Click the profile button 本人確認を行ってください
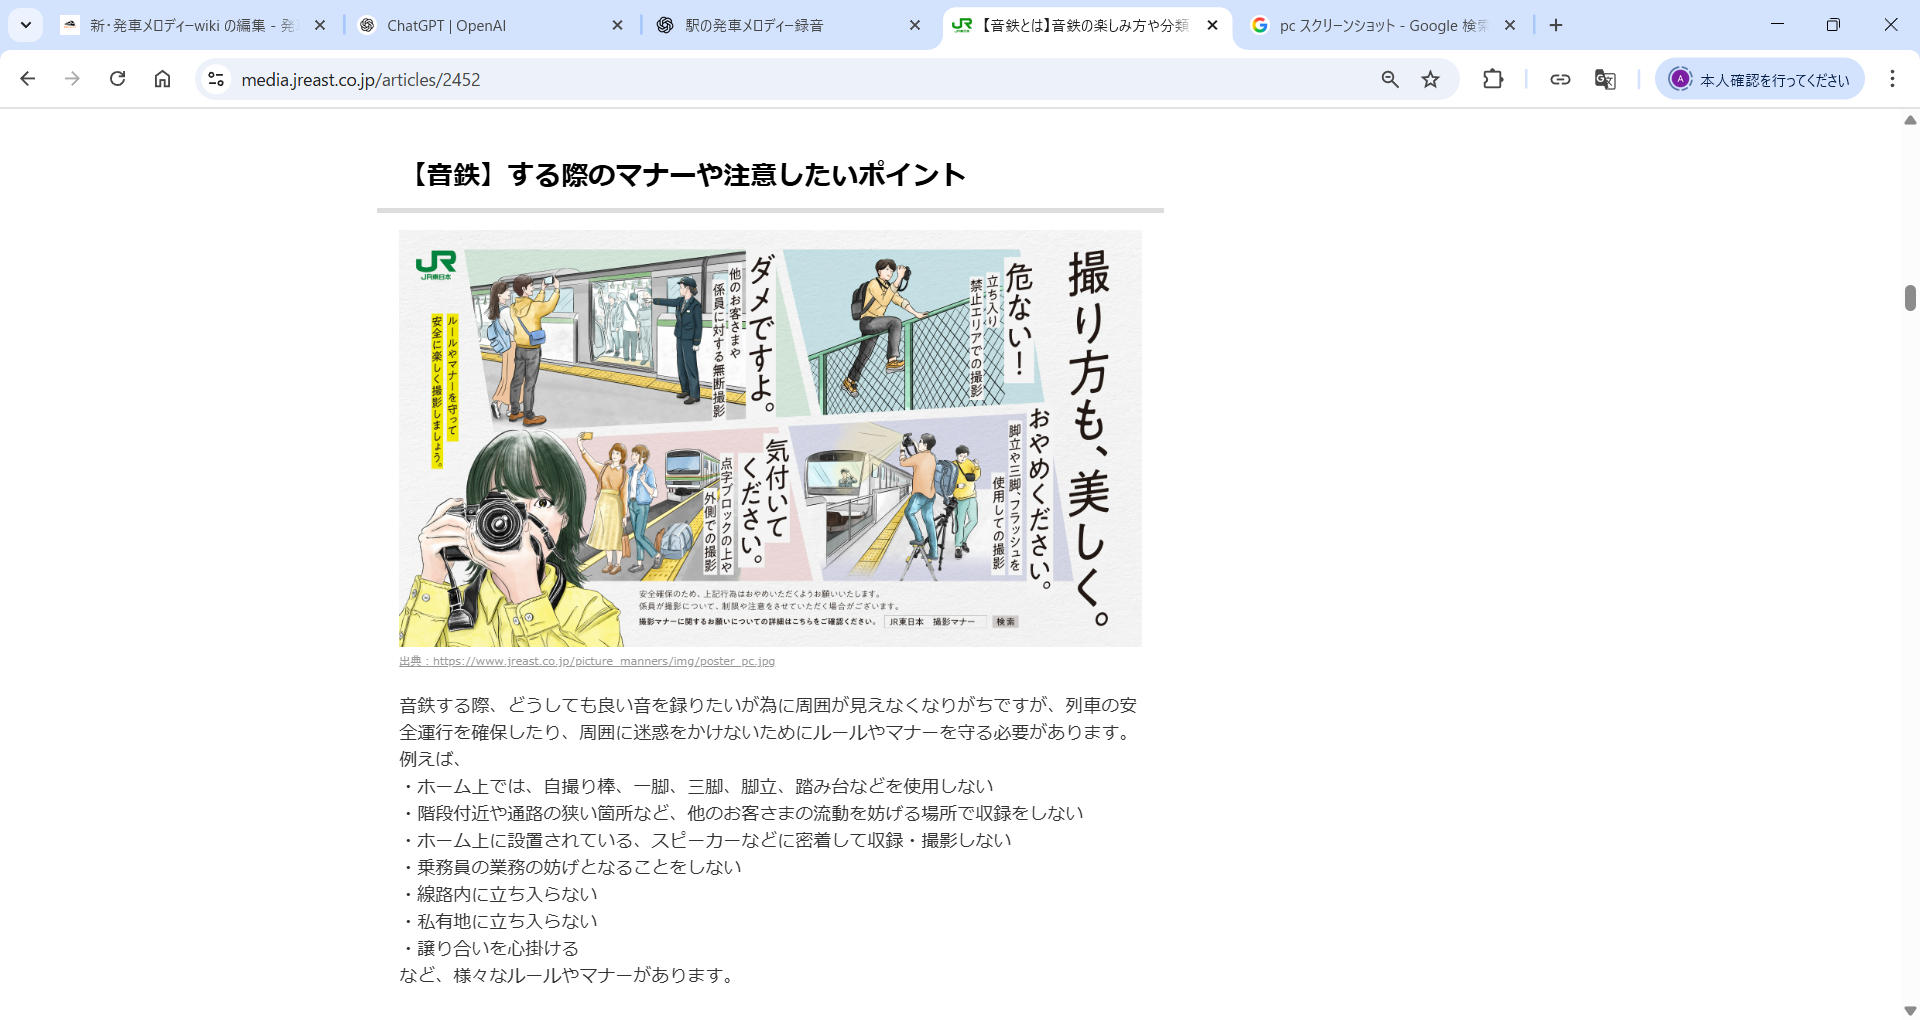 pyautogui.click(x=1760, y=79)
